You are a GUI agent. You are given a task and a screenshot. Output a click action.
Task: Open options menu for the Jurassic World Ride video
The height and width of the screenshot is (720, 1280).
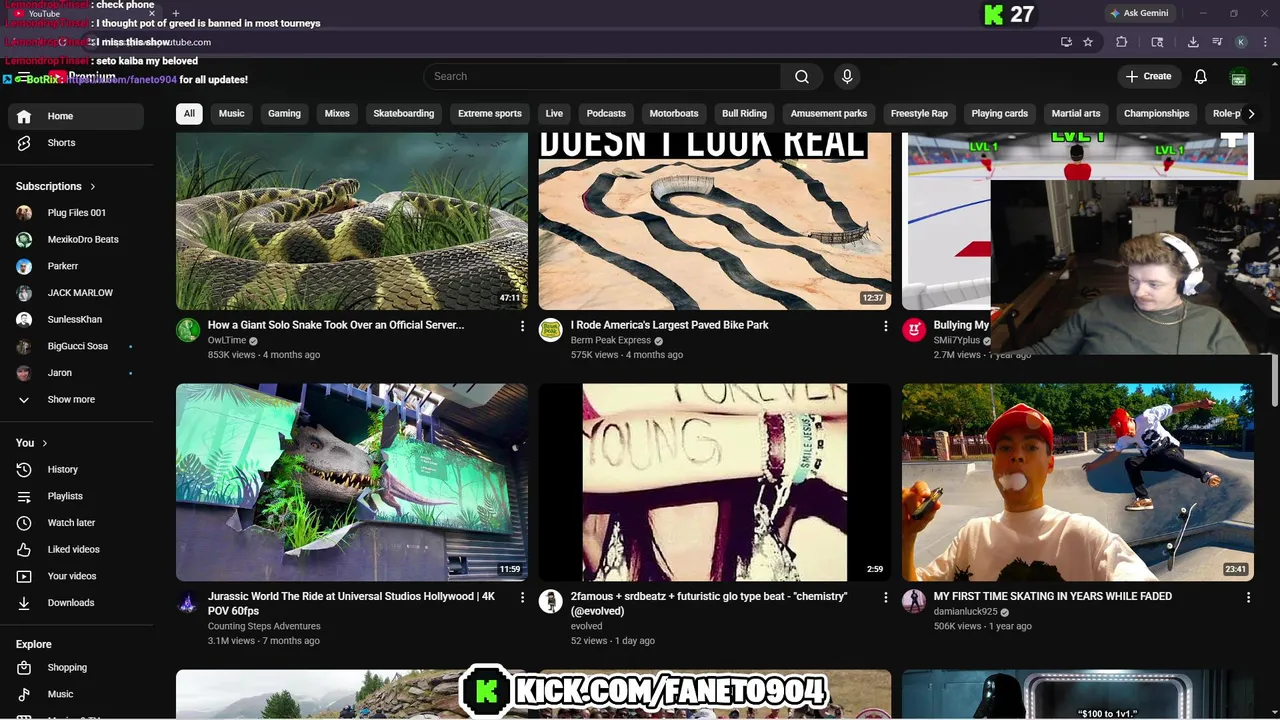point(522,597)
